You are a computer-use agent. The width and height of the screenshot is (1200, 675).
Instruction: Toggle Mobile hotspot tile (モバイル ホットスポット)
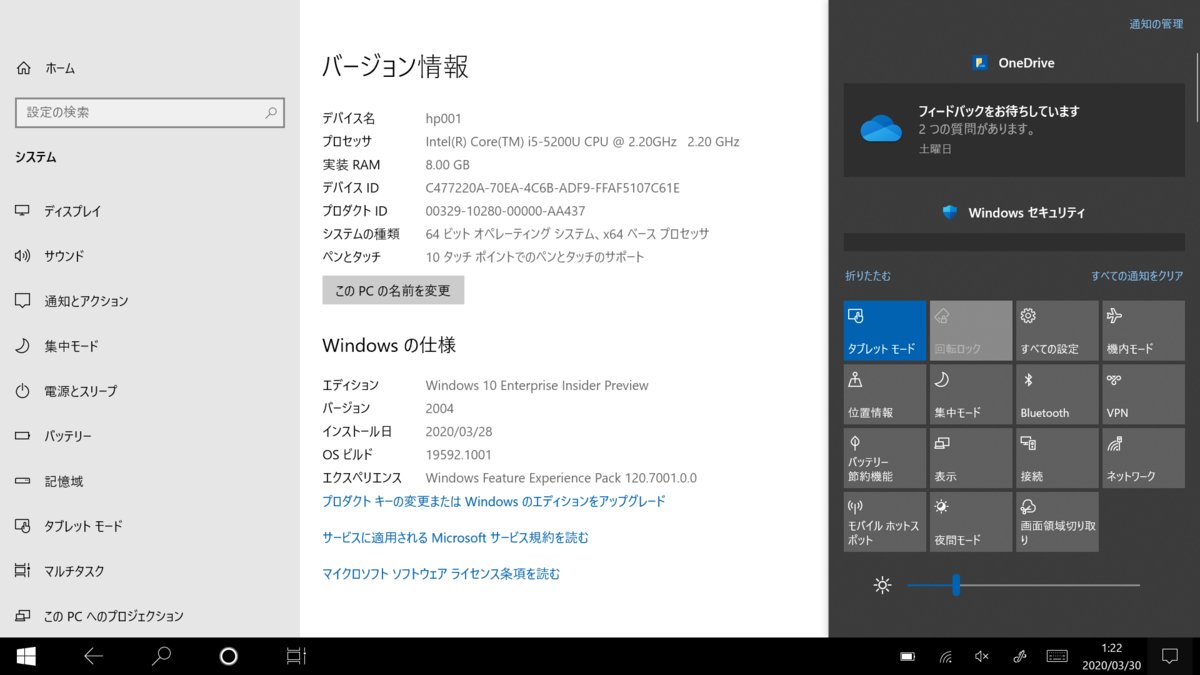coord(884,521)
